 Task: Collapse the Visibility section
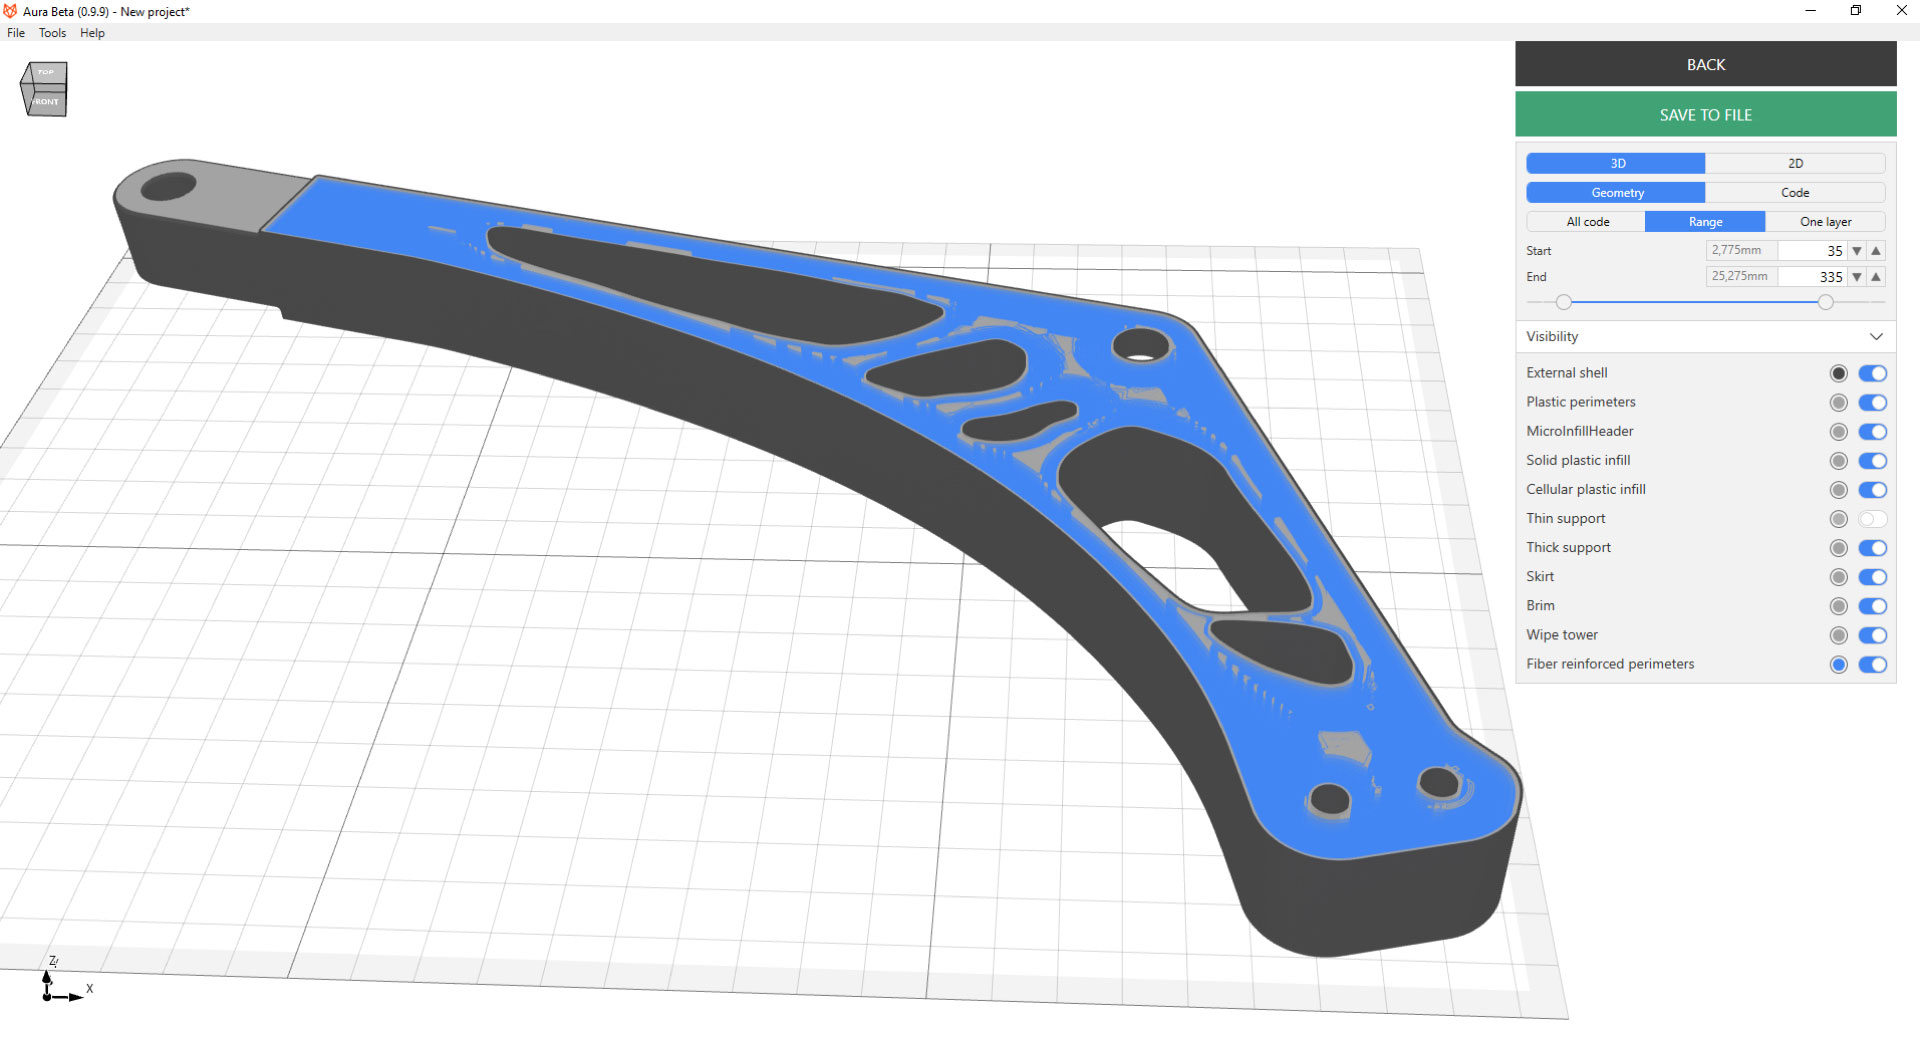pyautogui.click(x=1877, y=337)
